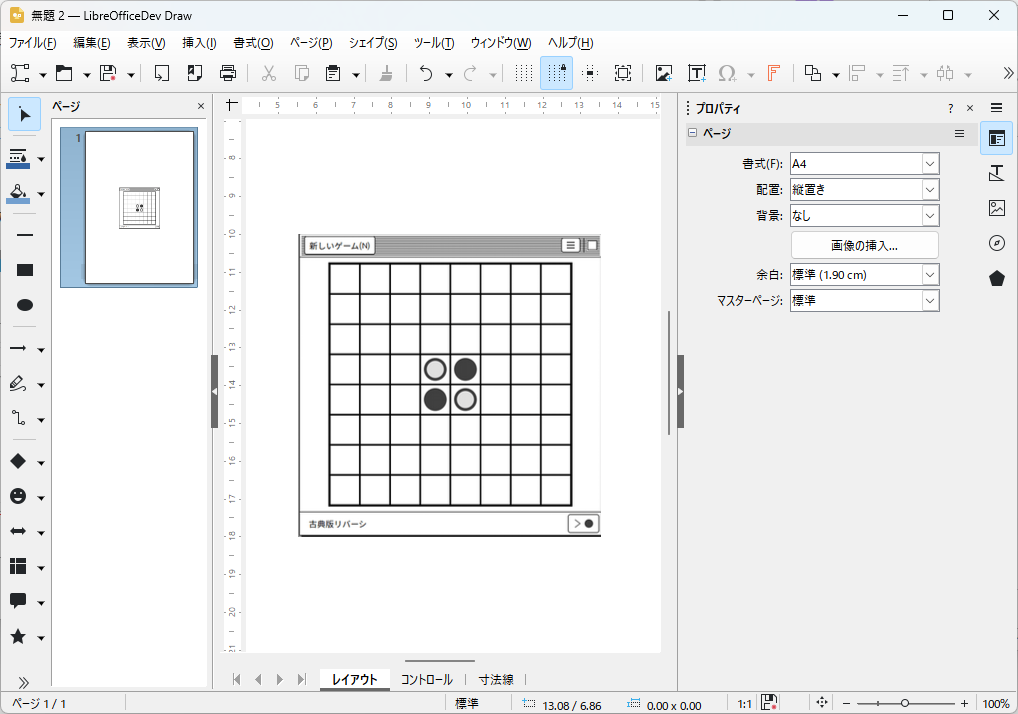Select the smiley Symbol Shapes tool

click(x=18, y=497)
